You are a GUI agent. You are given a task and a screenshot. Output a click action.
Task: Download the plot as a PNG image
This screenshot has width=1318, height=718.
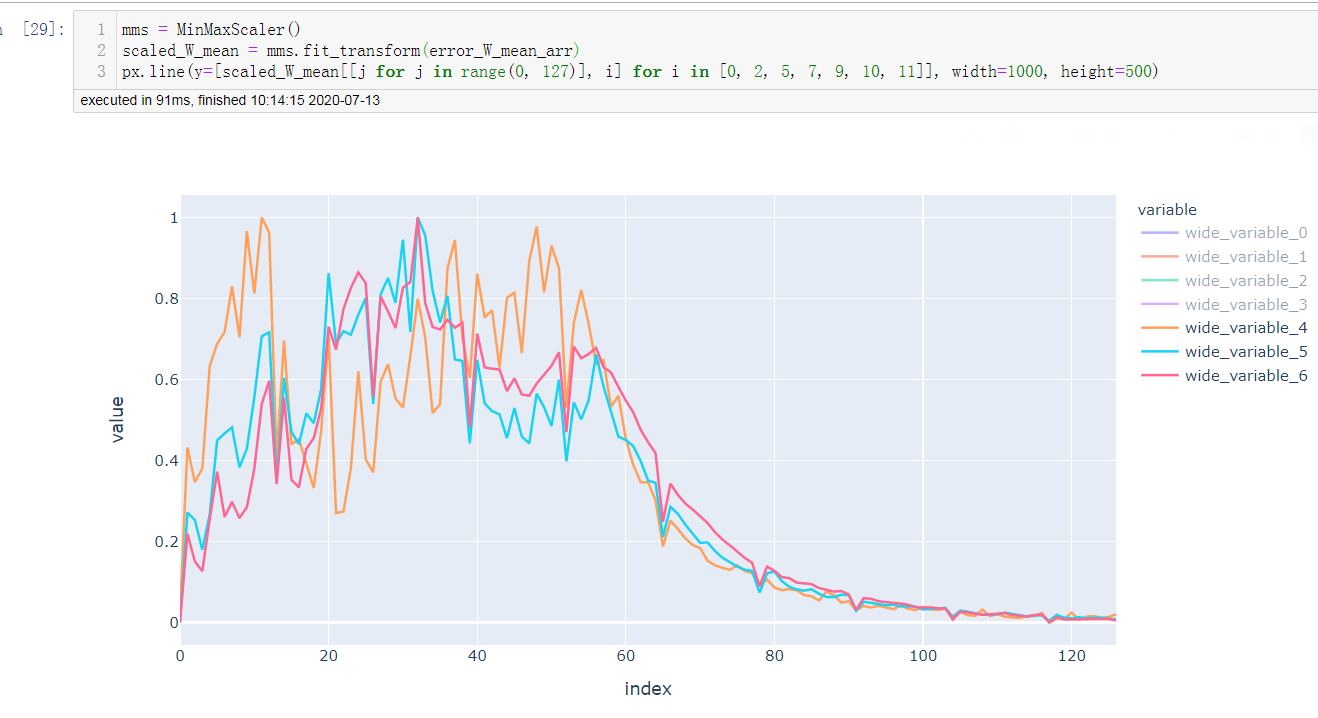pyautogui.click(x=972, y=137)
